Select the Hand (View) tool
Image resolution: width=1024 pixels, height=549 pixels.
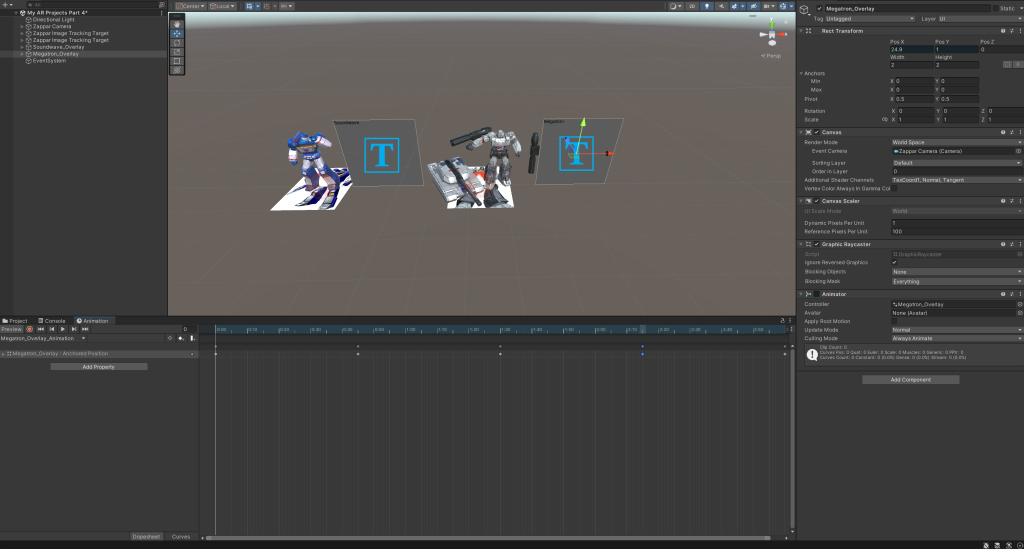point(177,24)
